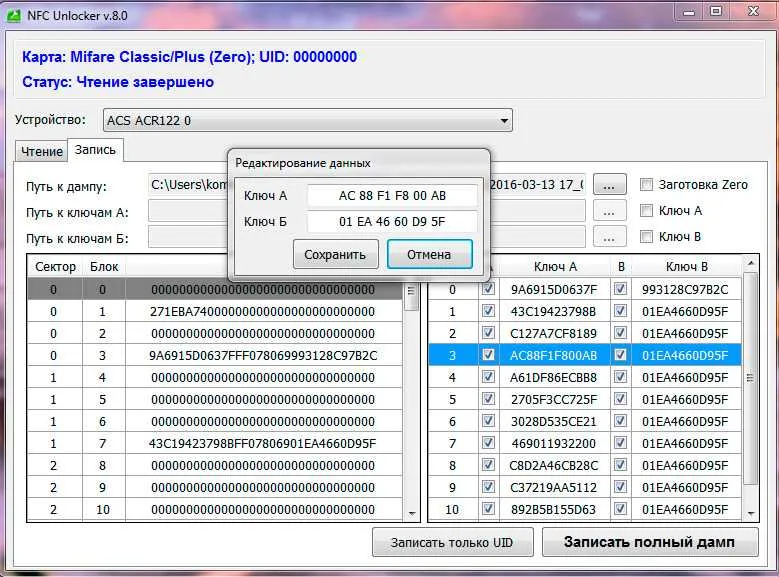The height and width of the screenshot is (577, 779).
Task: Click the Сектор column header
Action: click(x=55, y=267)
